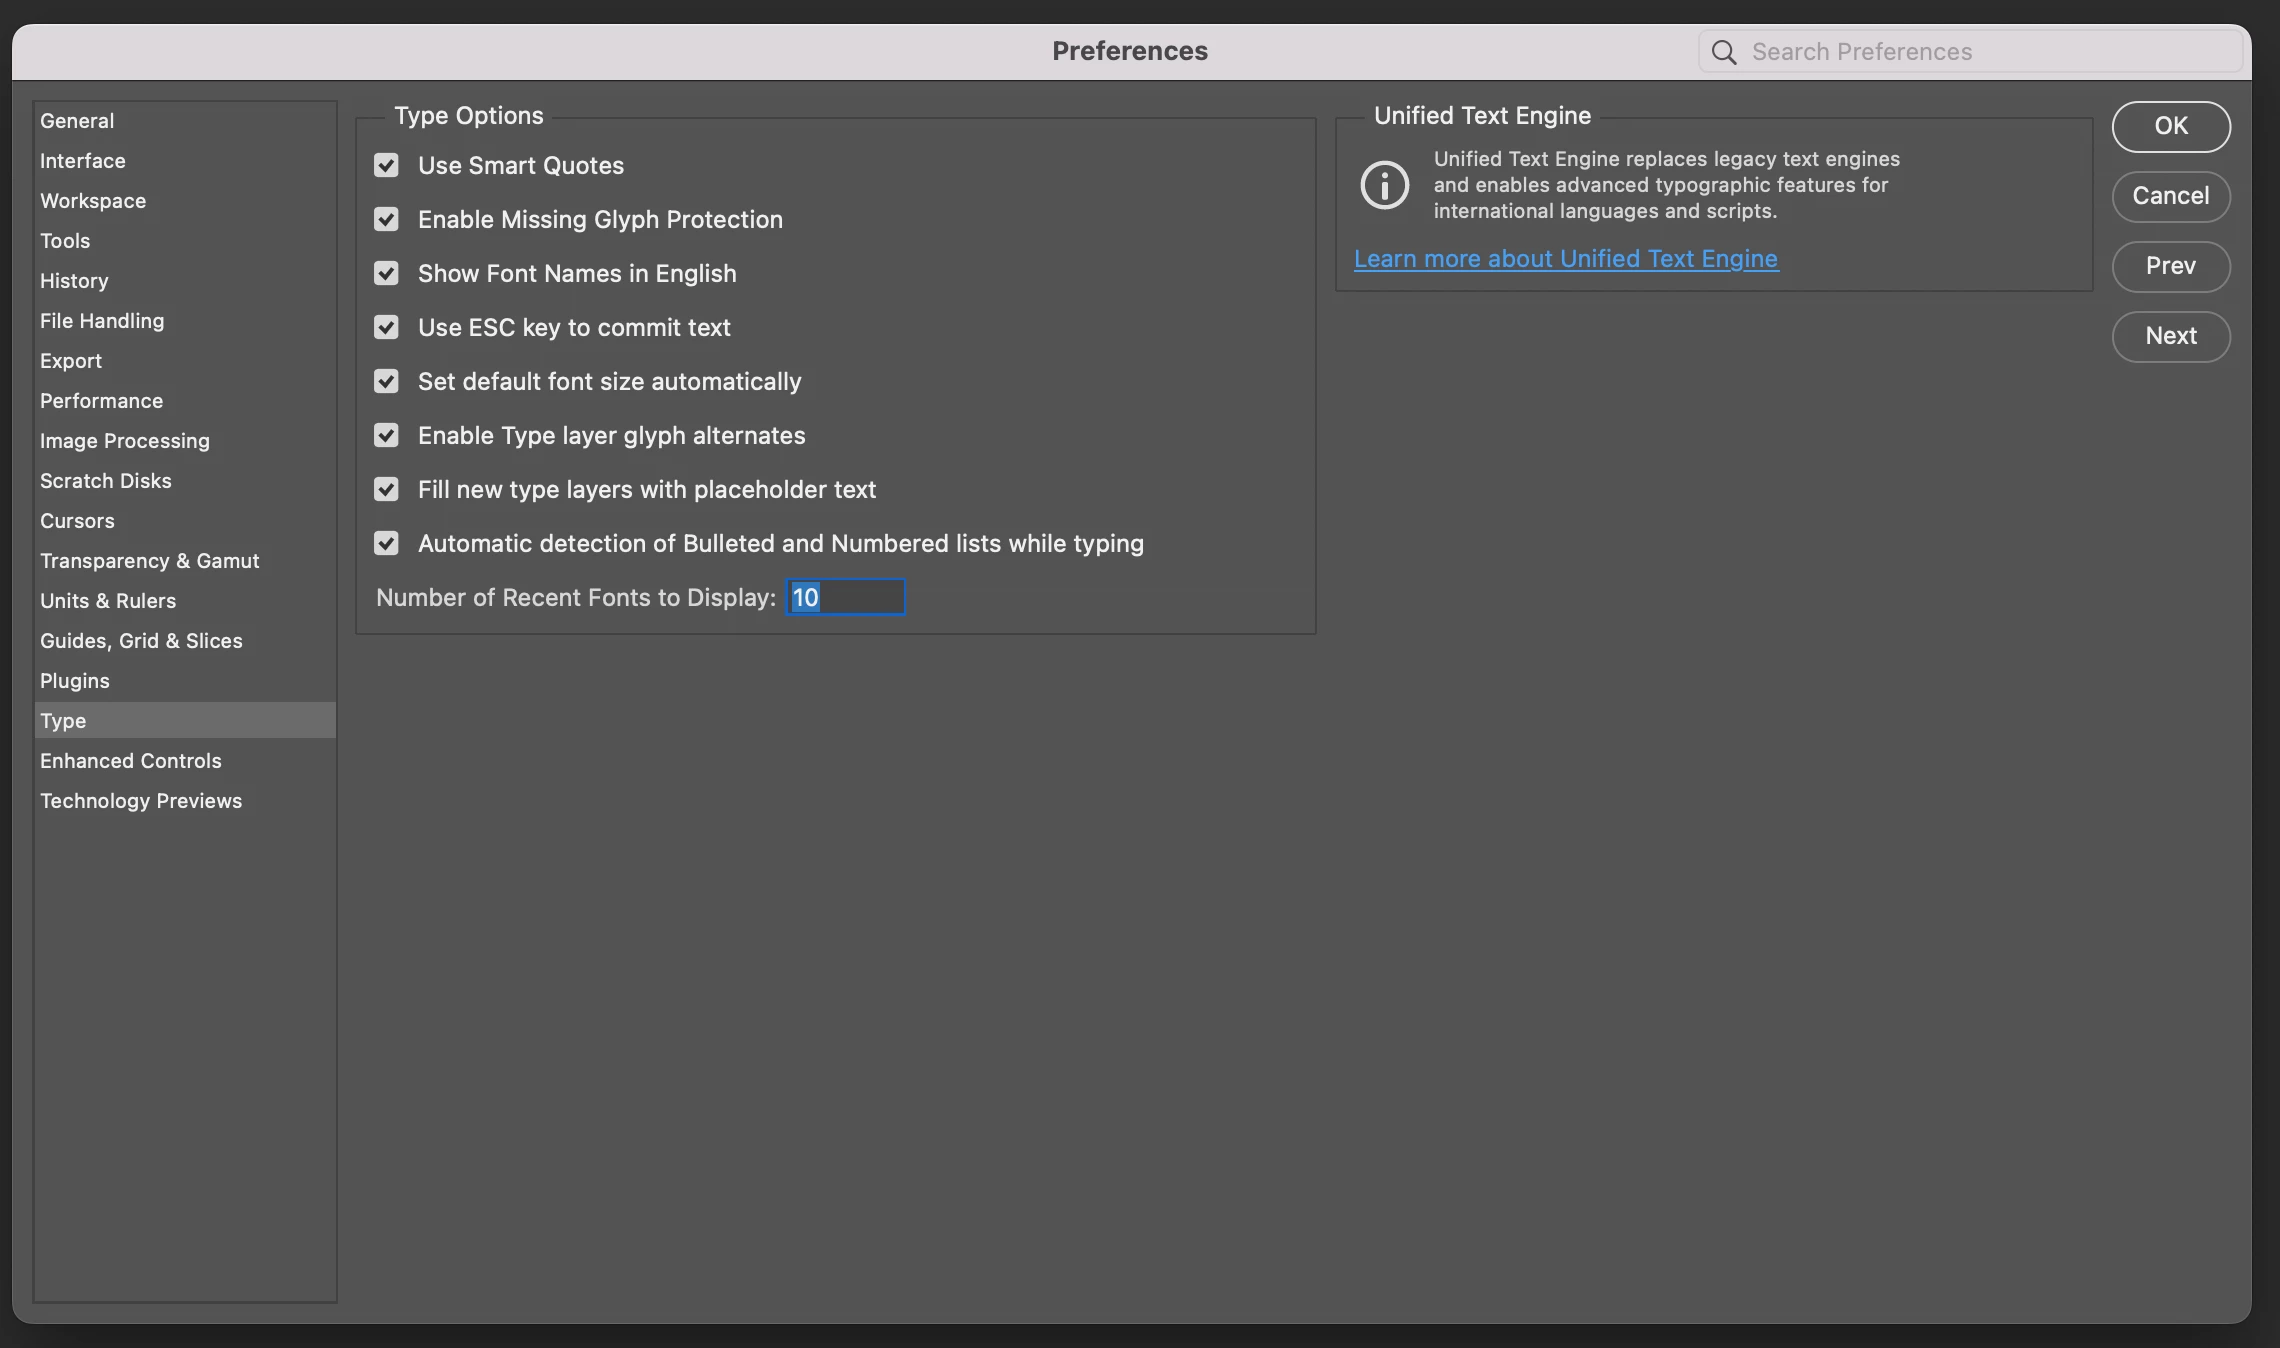Open Learn more about Unified Text Engine link
The image size is (2280, 1348).
pyautogui.click(x=1565, y=259)
